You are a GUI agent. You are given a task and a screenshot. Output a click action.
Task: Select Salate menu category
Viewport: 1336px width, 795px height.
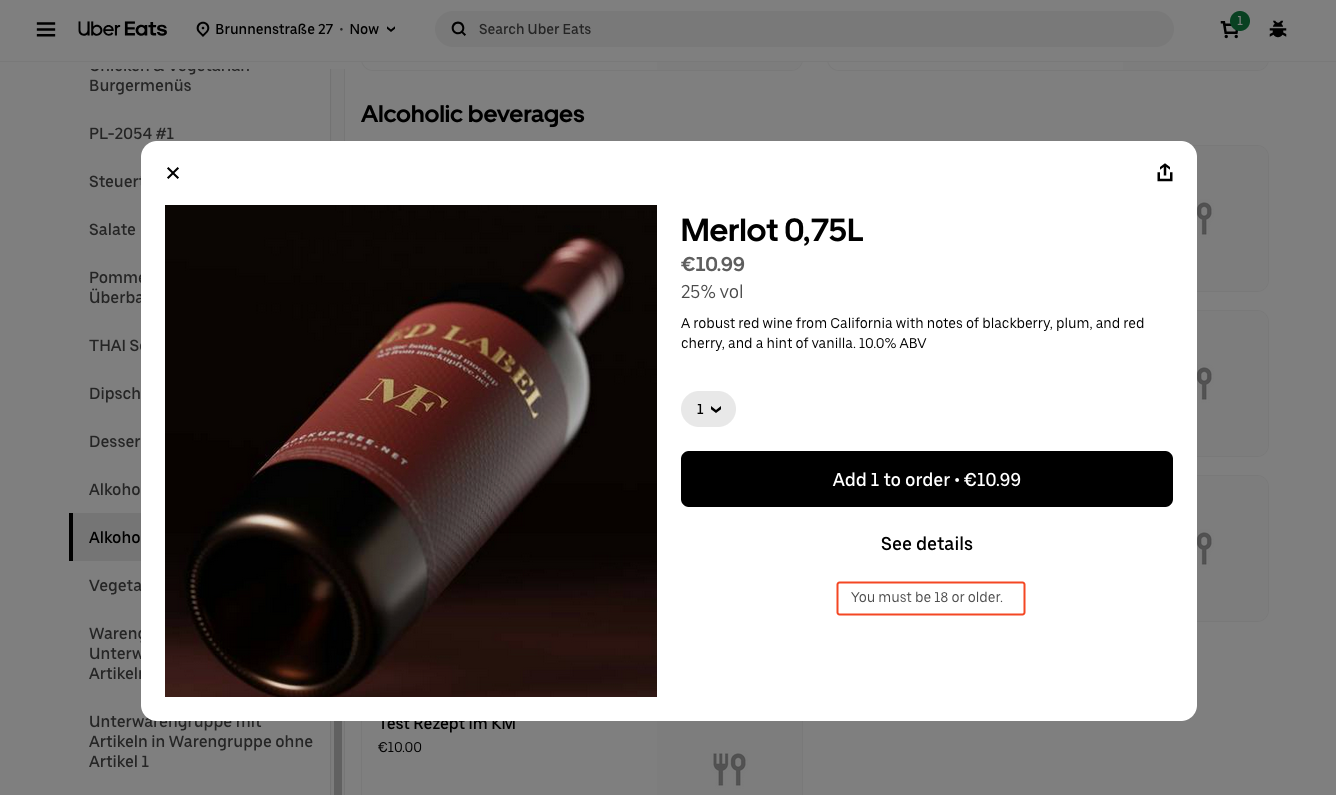pyautogui.click(x=112, y=229)
